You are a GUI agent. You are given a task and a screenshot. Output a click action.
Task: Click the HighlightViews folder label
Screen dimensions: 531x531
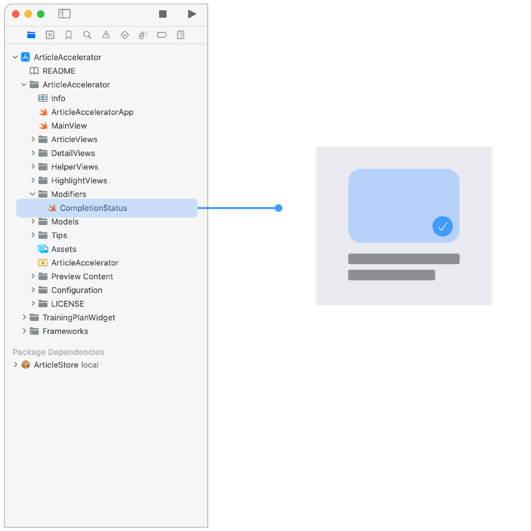pos(79,180)
